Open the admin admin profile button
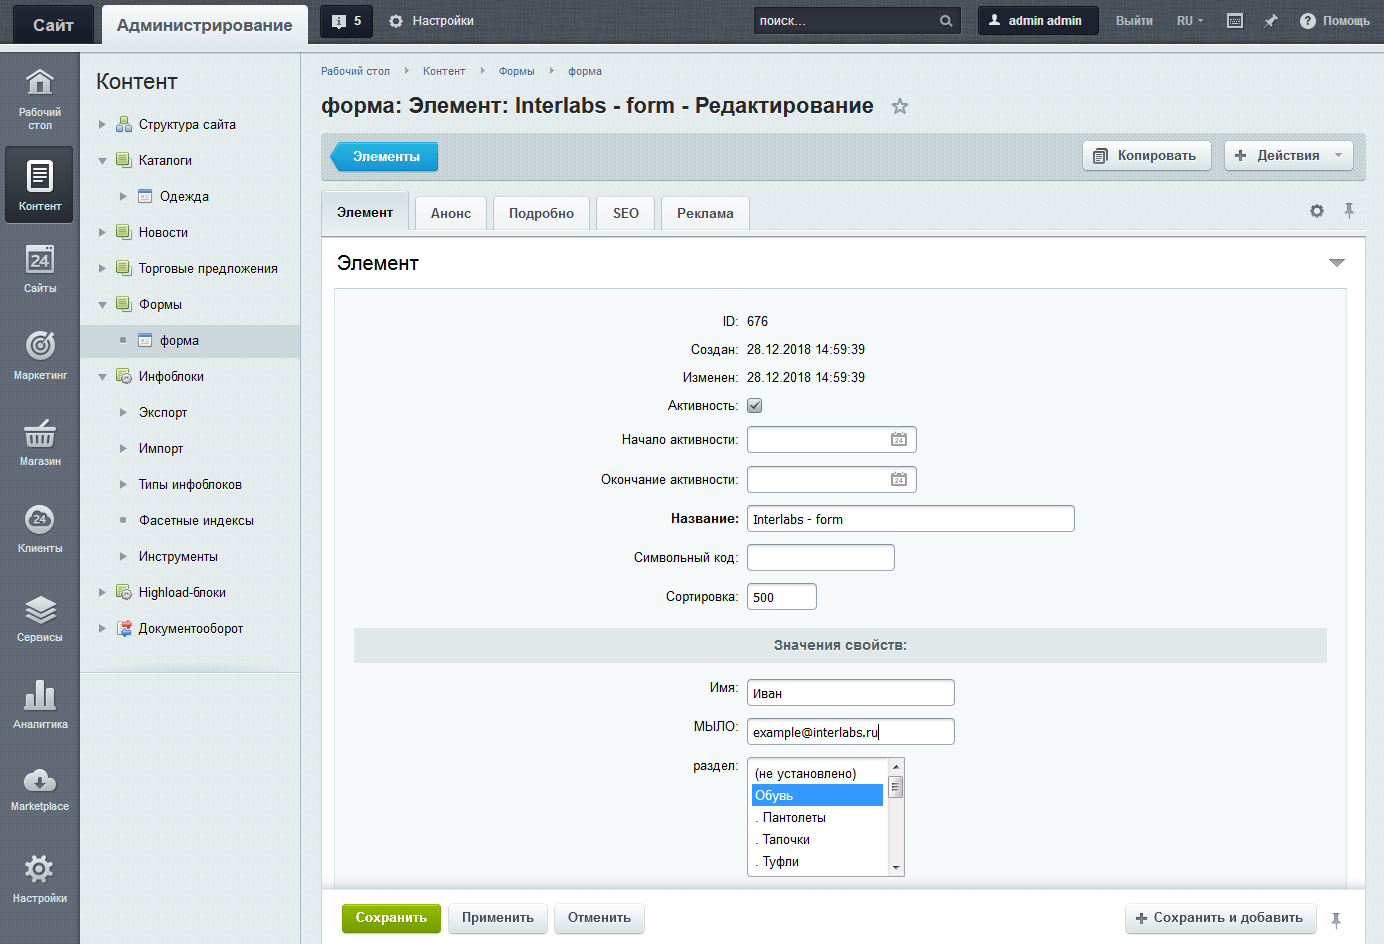This screenshot has height=944, width=1384. (x=1037, y=21)
